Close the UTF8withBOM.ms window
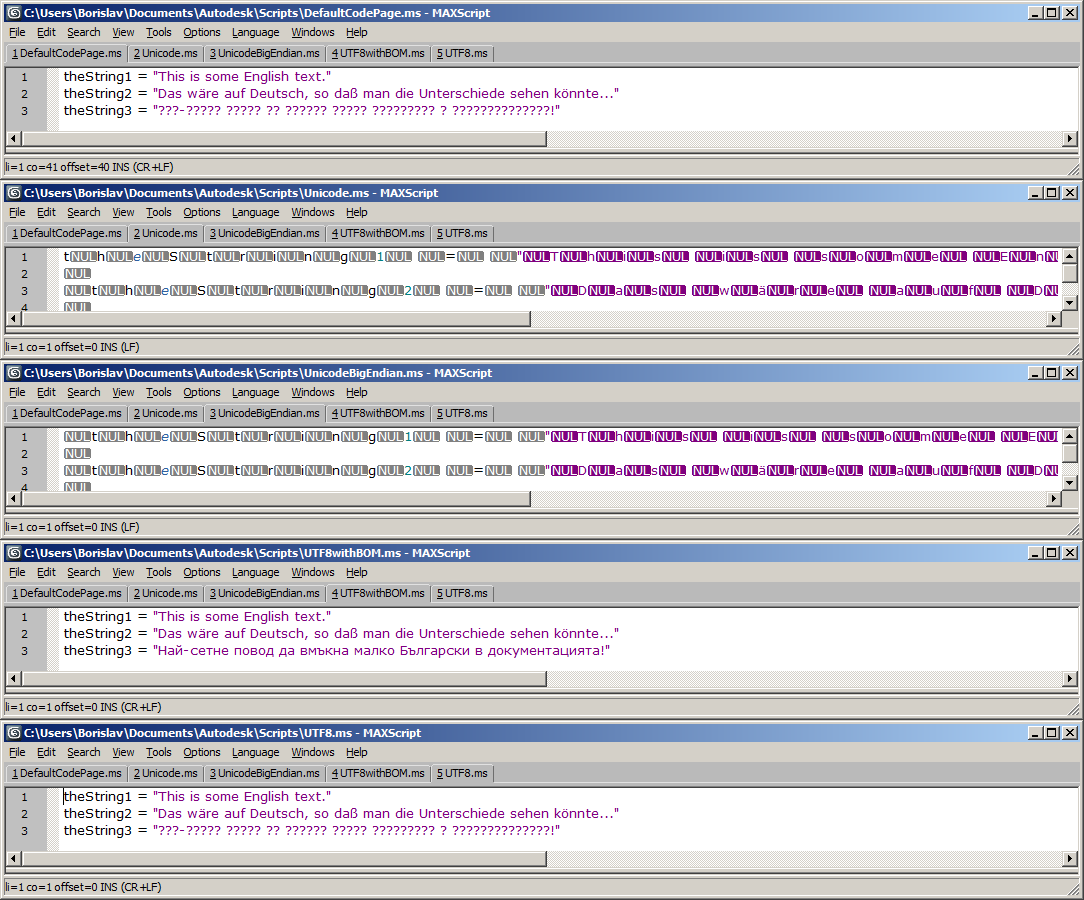Image resolution: width=1084 pixels, height=900 pixels. tap(1069, 553)
